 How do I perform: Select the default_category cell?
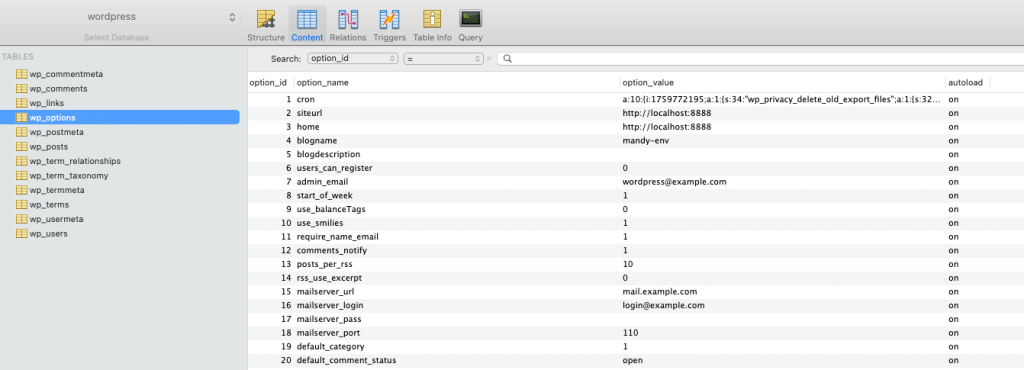(x=330, y=347)
